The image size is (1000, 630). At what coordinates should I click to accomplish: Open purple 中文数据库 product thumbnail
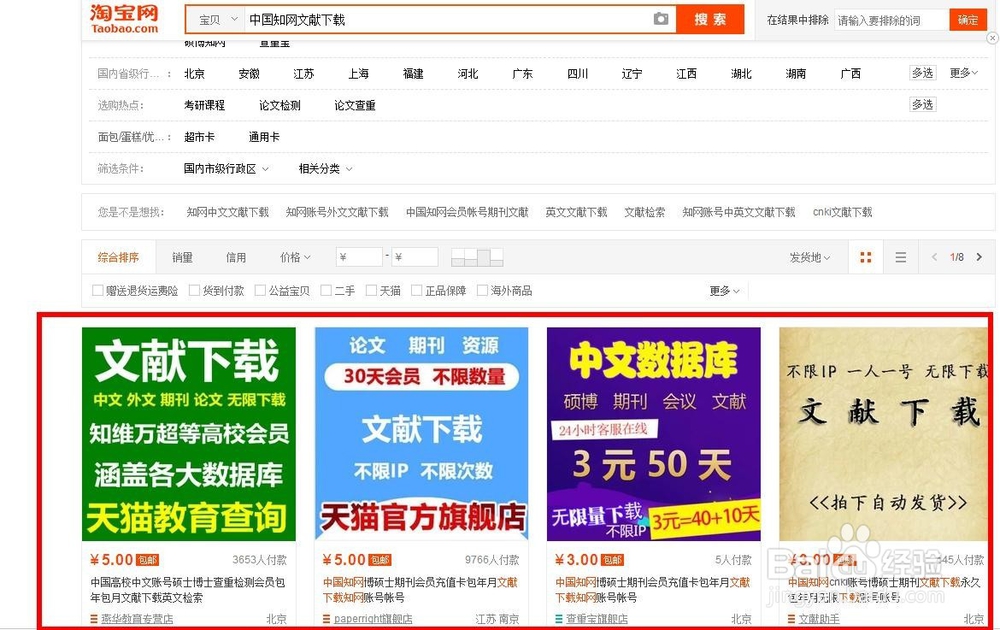point(654,434)
